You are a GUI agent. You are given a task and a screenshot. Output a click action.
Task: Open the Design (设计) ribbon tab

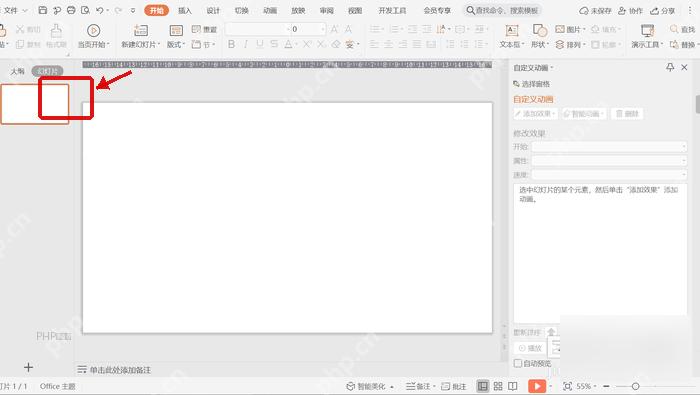click(x=213, y=10)
